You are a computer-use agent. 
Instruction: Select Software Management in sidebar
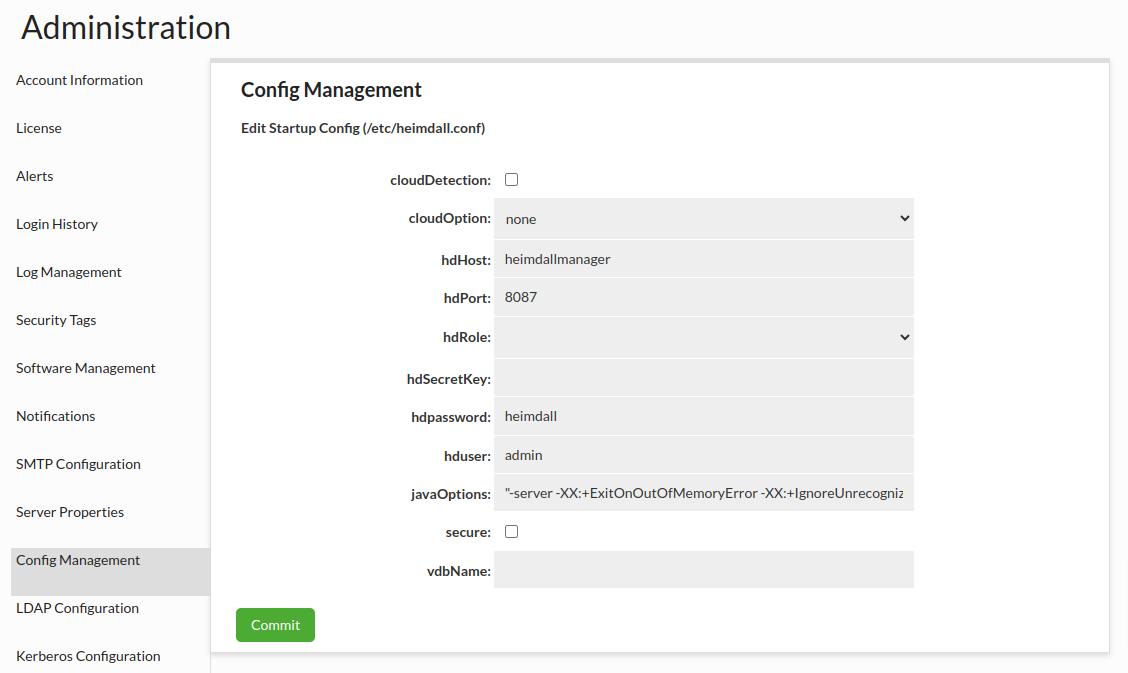[x=86, y=368]
